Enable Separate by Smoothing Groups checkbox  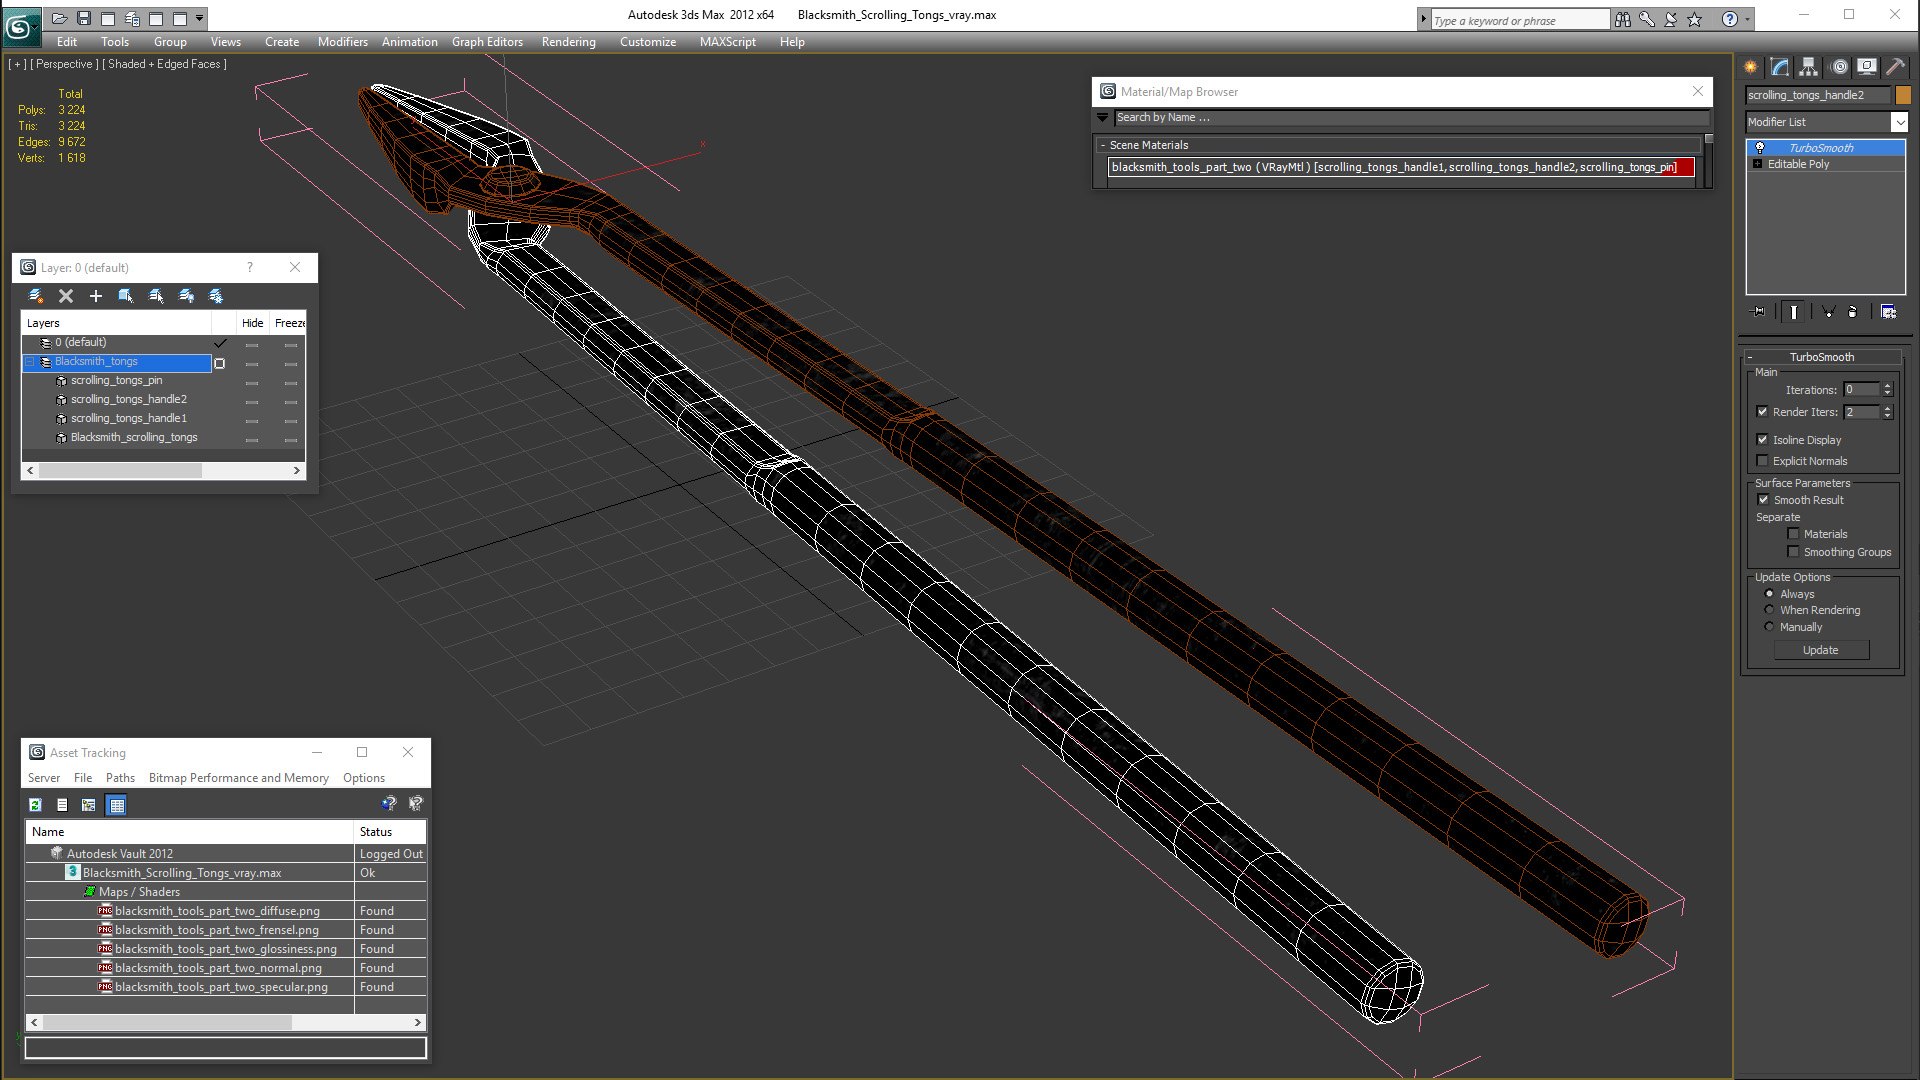[1793, 552]
